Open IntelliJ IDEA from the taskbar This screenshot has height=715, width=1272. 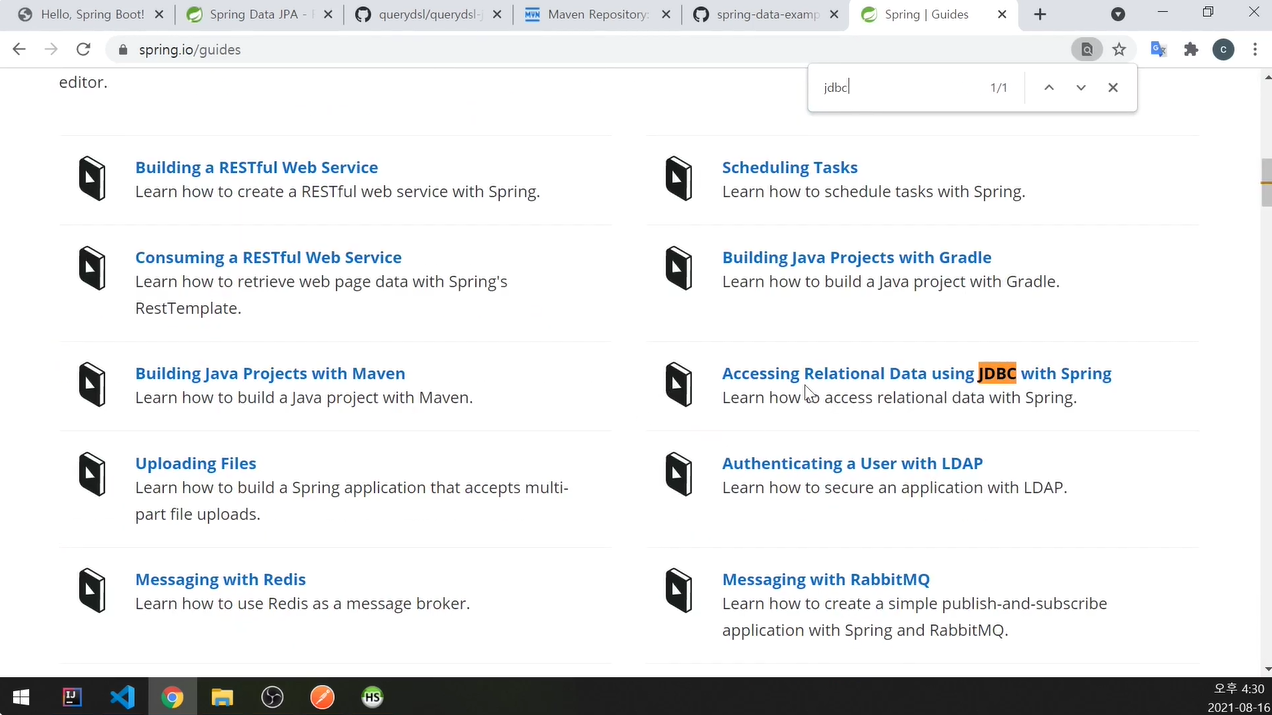click(x=72, y=697)
